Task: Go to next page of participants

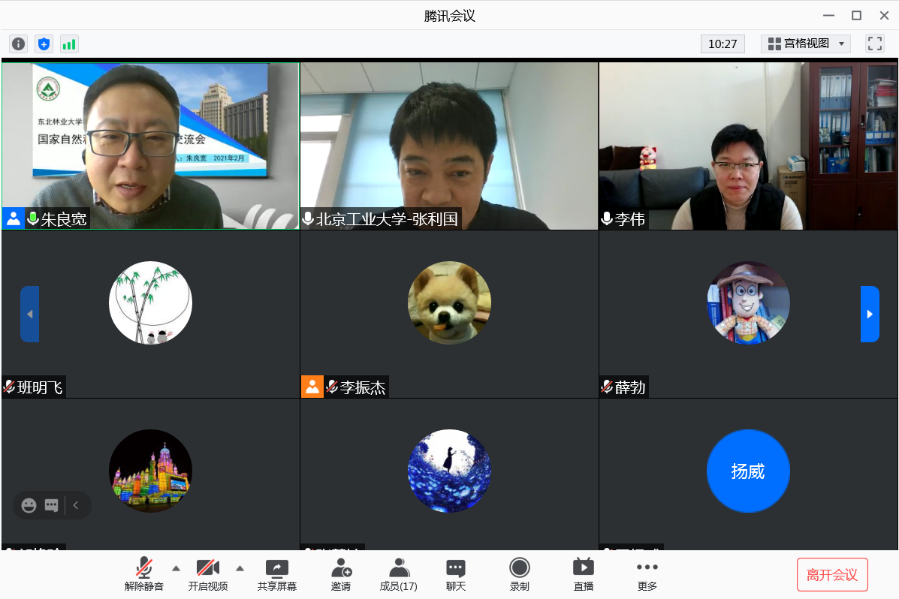Action: pos(870,314)
